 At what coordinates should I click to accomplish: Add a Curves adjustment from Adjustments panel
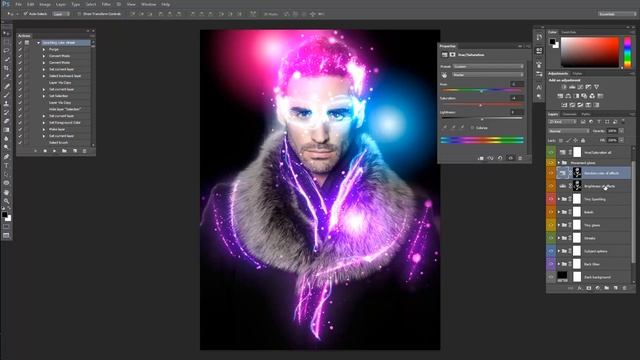(580, 87)
